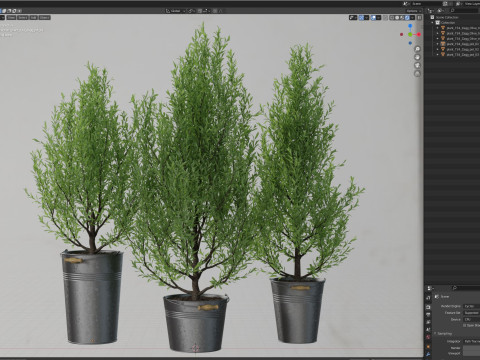480x360 pixels.
Task: Click the green Y axis gizmo handle
Action: click(x=410, y=34)
